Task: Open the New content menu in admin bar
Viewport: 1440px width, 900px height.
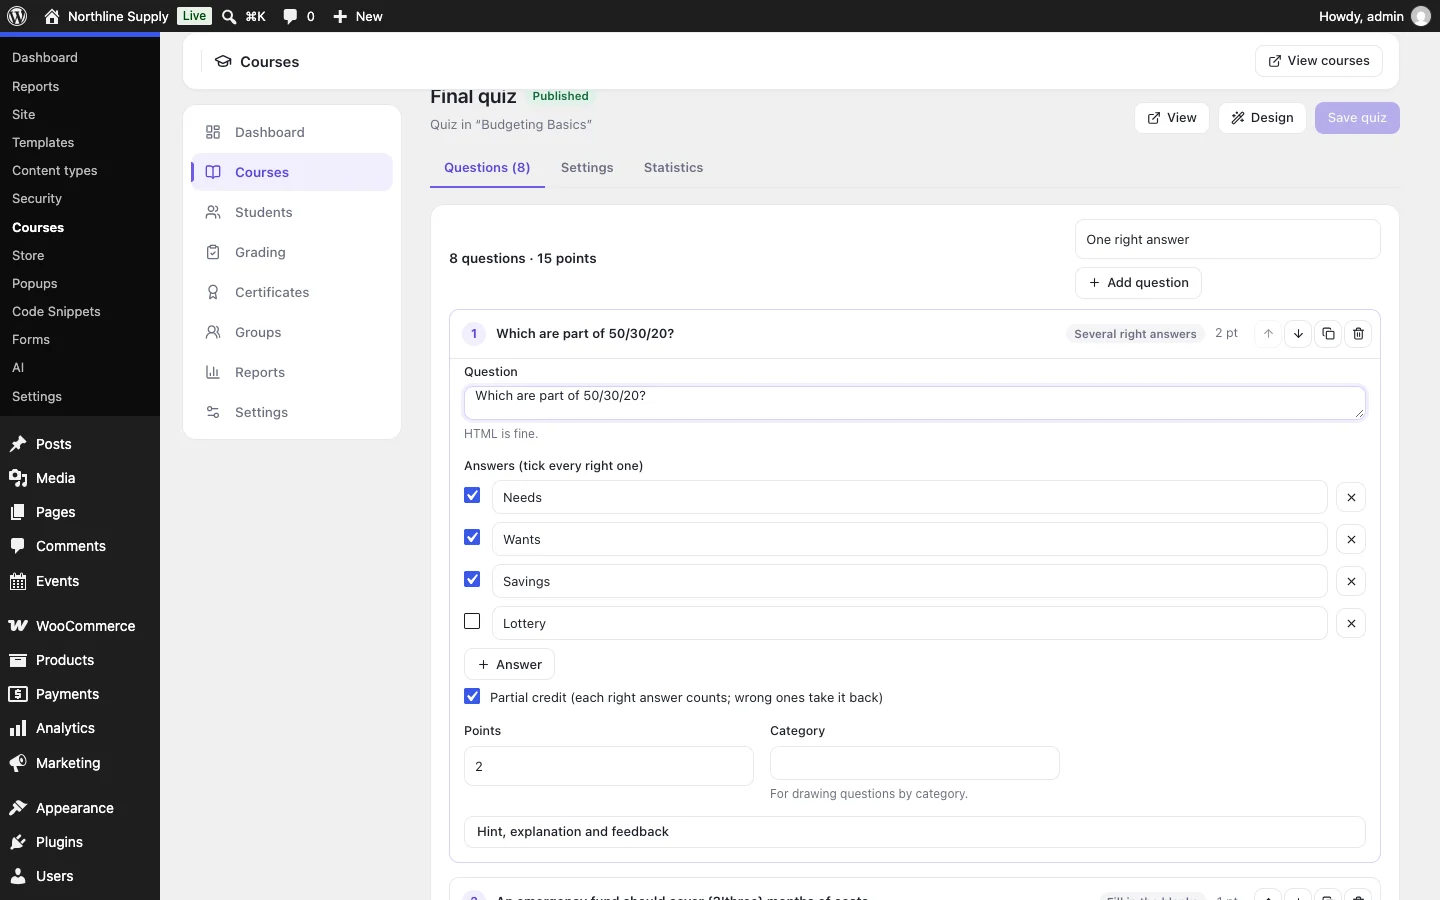Action: coord(357,16)
